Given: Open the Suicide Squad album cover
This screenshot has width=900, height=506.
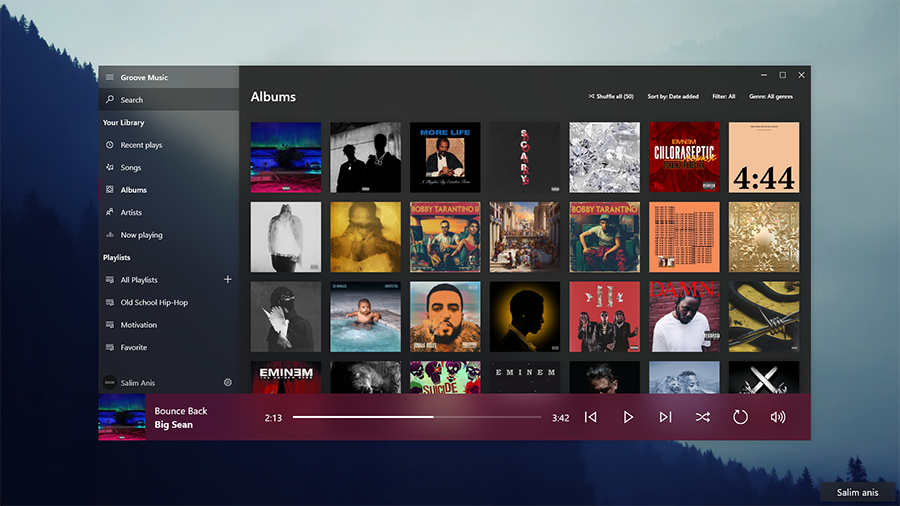Looking at the screenshot, I should [x=445, y=377].
